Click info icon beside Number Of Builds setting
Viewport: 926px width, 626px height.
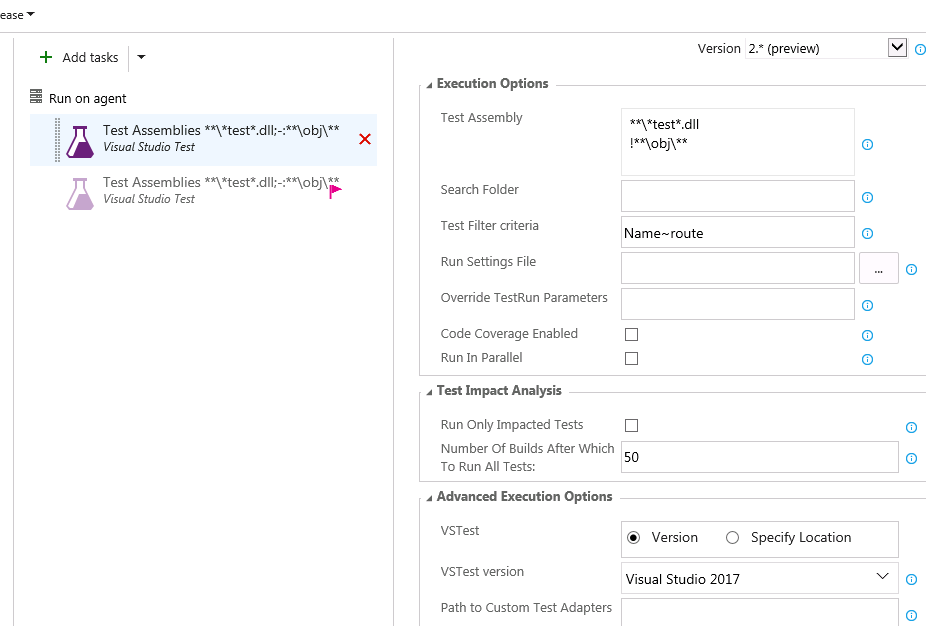[911, 457]
